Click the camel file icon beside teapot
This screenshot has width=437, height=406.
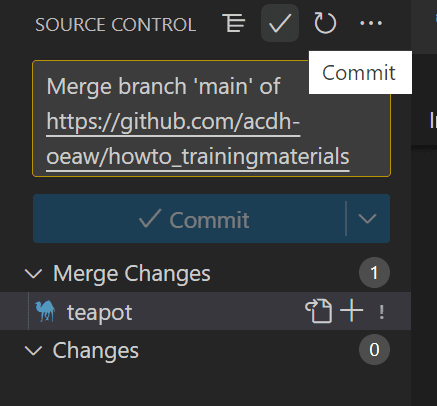point(45,311)
